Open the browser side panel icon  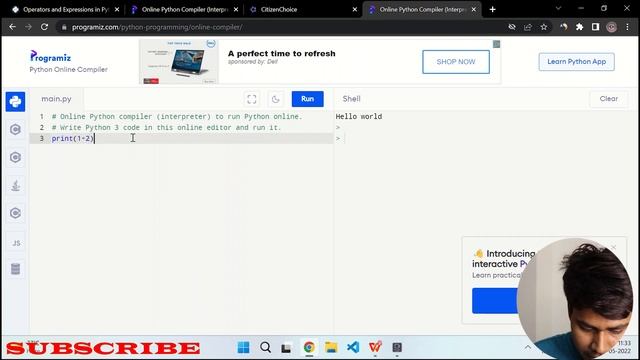coord(596,27)
